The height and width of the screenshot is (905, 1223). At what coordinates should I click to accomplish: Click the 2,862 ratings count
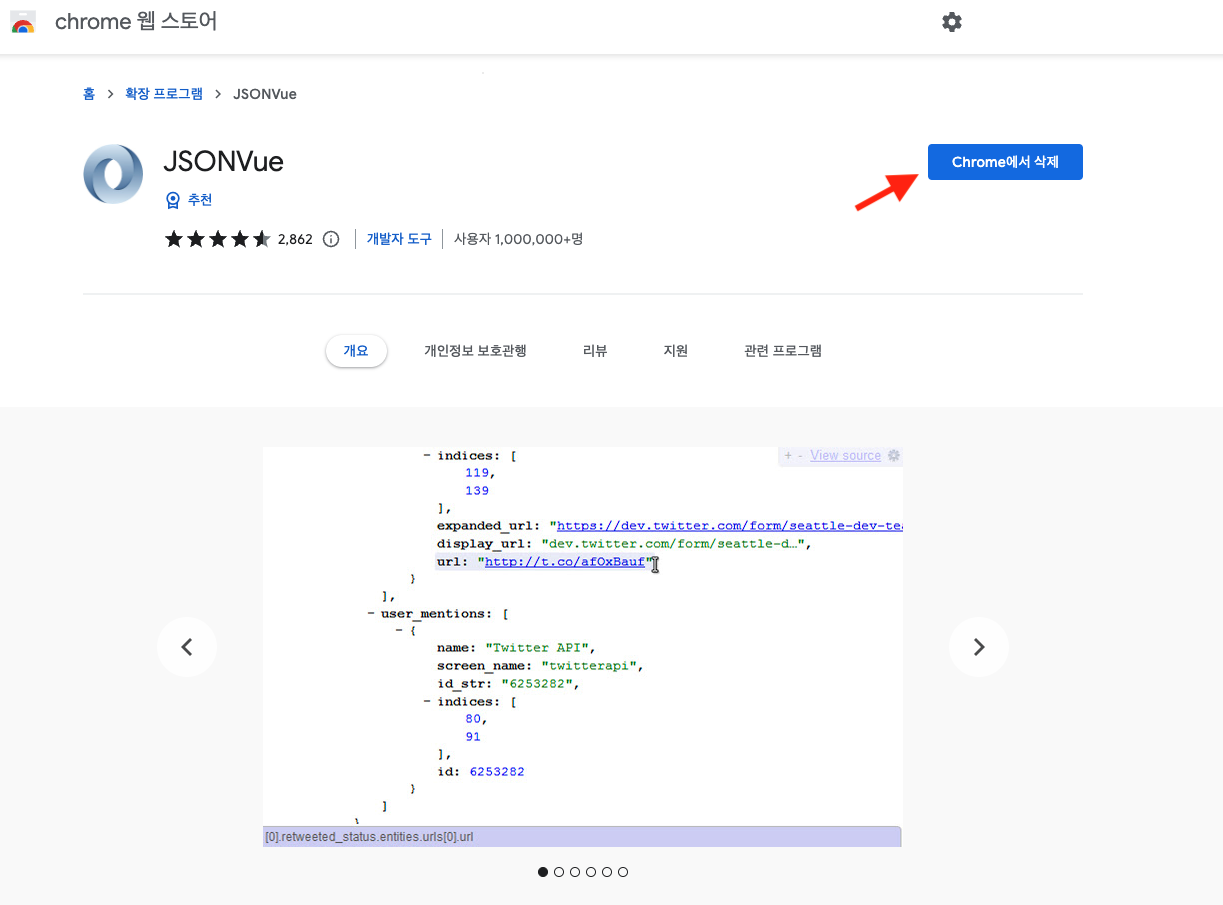click(x=295, y=239)
